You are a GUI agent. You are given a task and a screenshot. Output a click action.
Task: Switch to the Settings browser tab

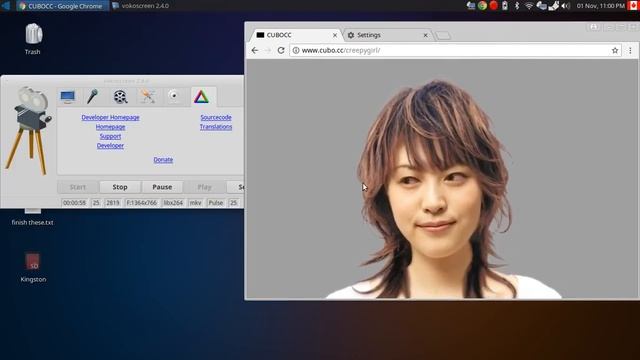(x=387, y=35)
